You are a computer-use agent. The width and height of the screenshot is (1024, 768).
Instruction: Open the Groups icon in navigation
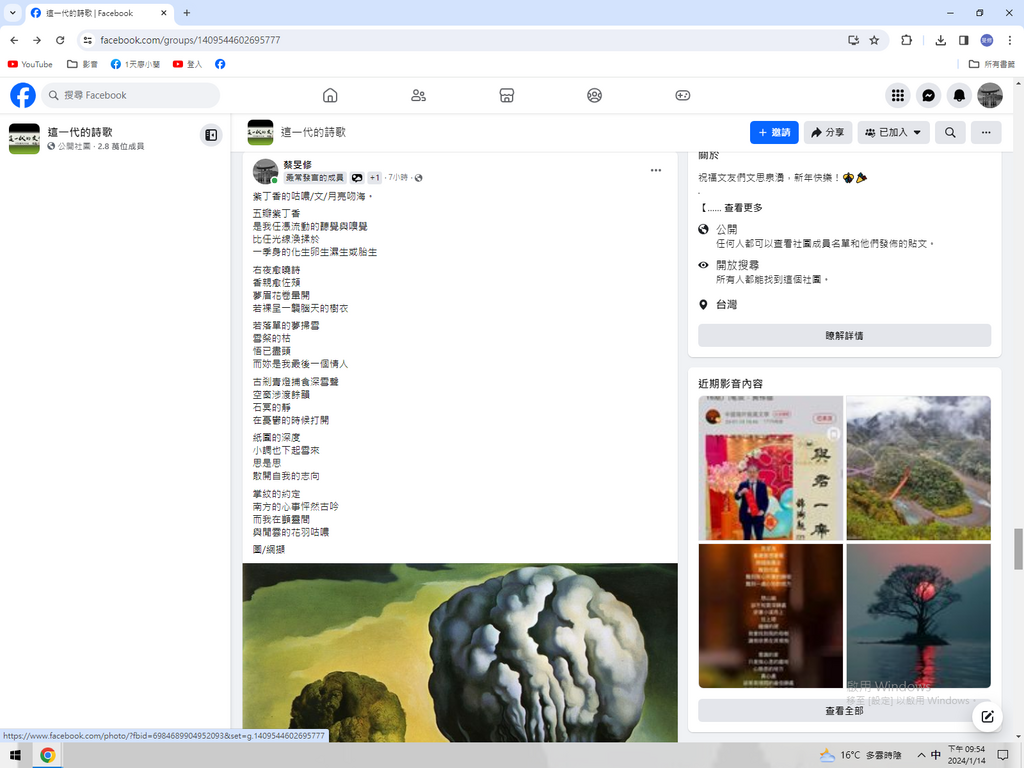click(594, 95)
